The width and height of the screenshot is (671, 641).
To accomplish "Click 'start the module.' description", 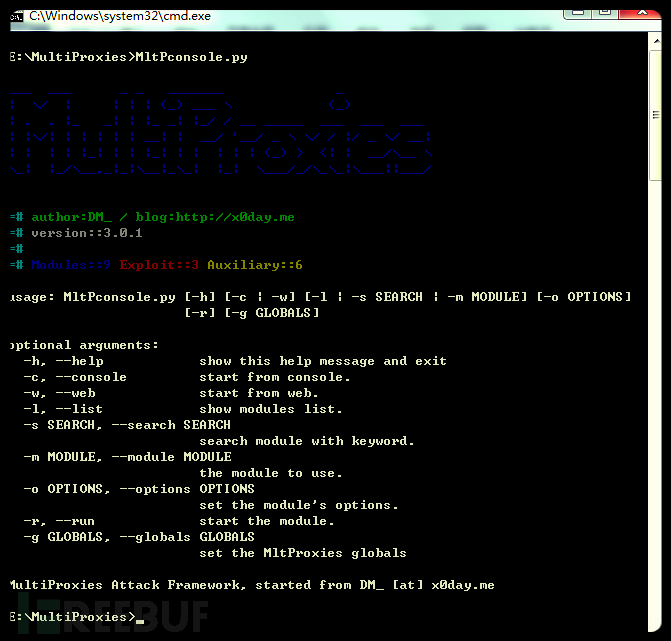I will tap(267, 521).
